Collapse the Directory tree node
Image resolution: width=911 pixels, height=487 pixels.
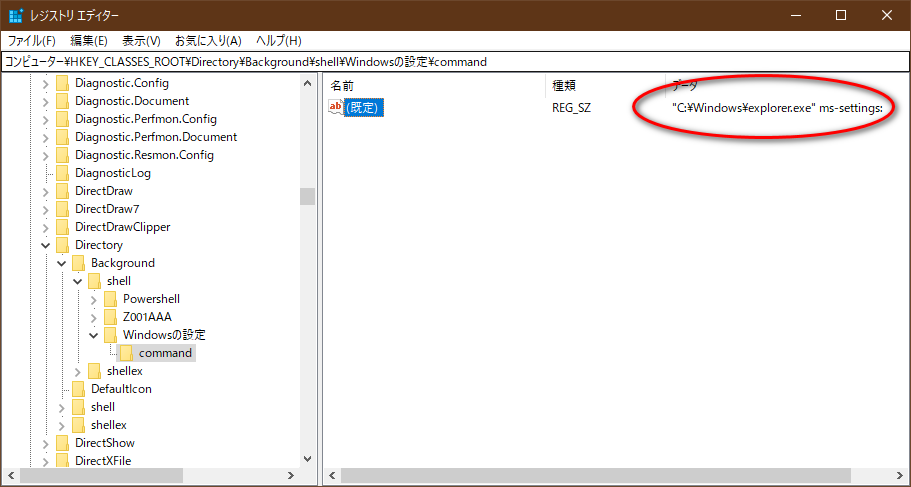coord(45,245)
